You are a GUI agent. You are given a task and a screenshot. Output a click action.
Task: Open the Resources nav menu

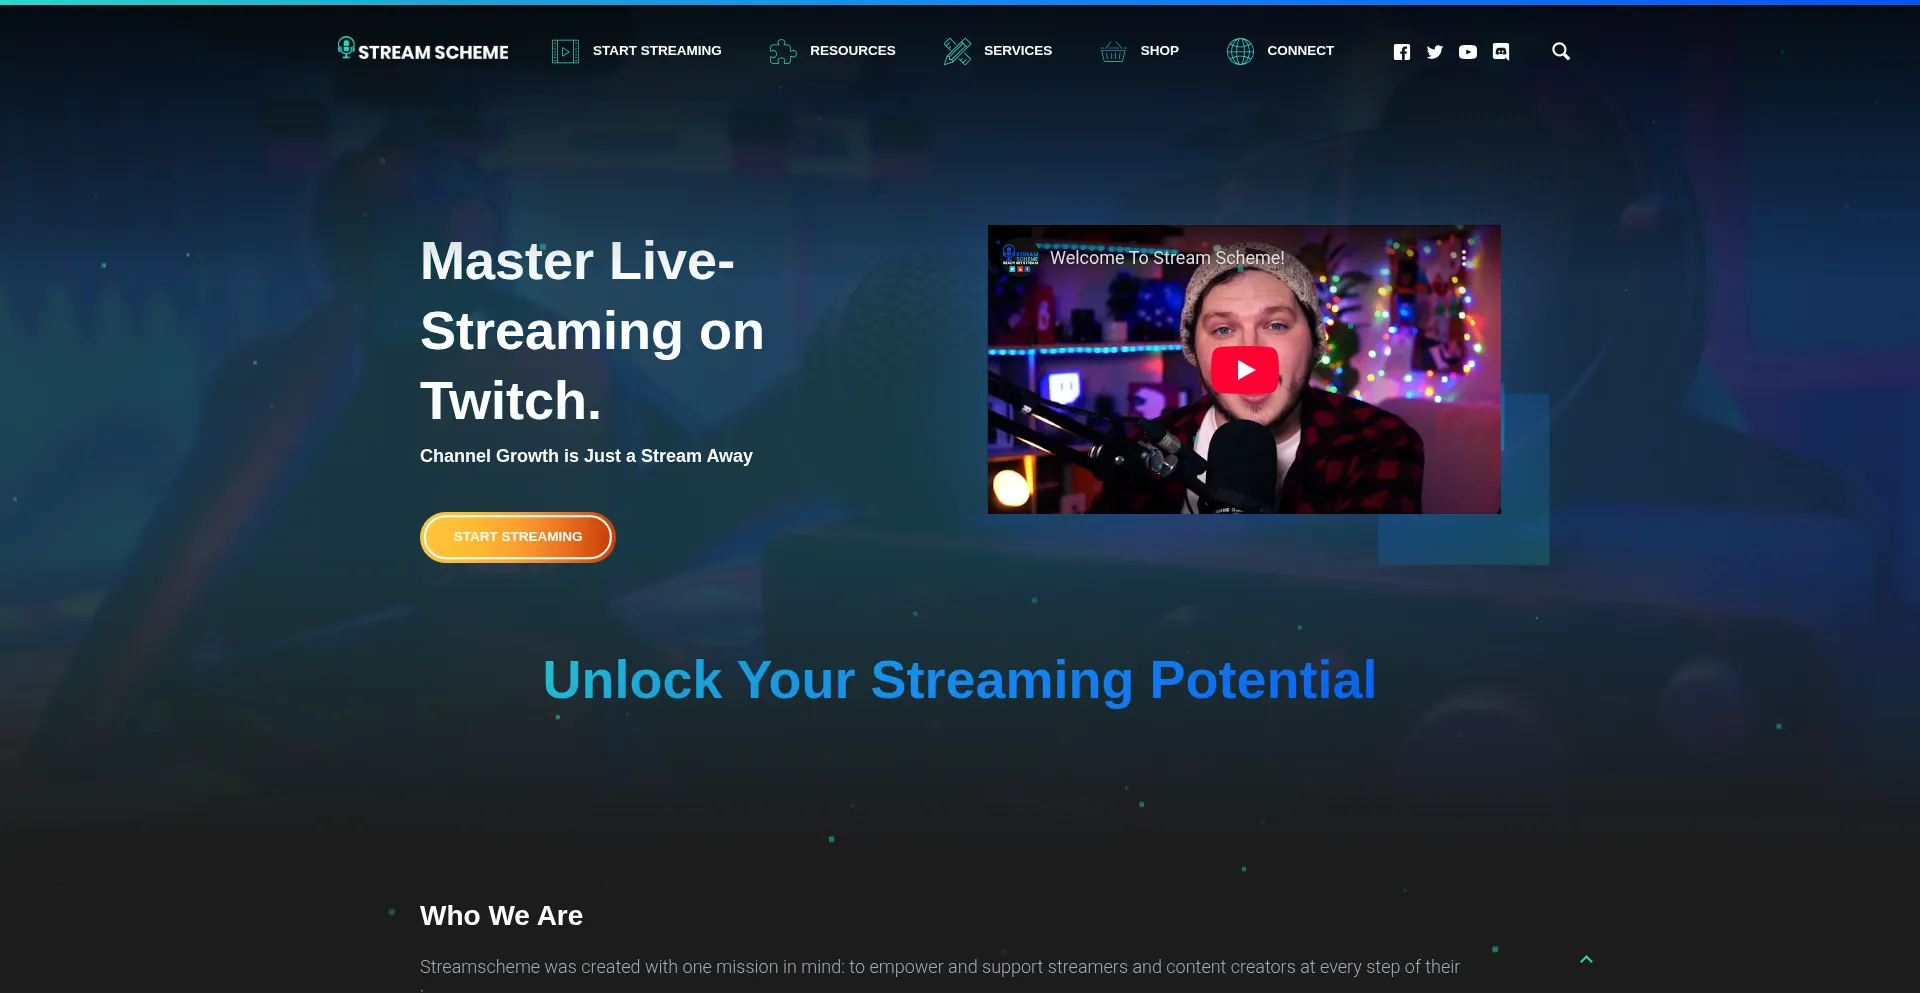853,51
